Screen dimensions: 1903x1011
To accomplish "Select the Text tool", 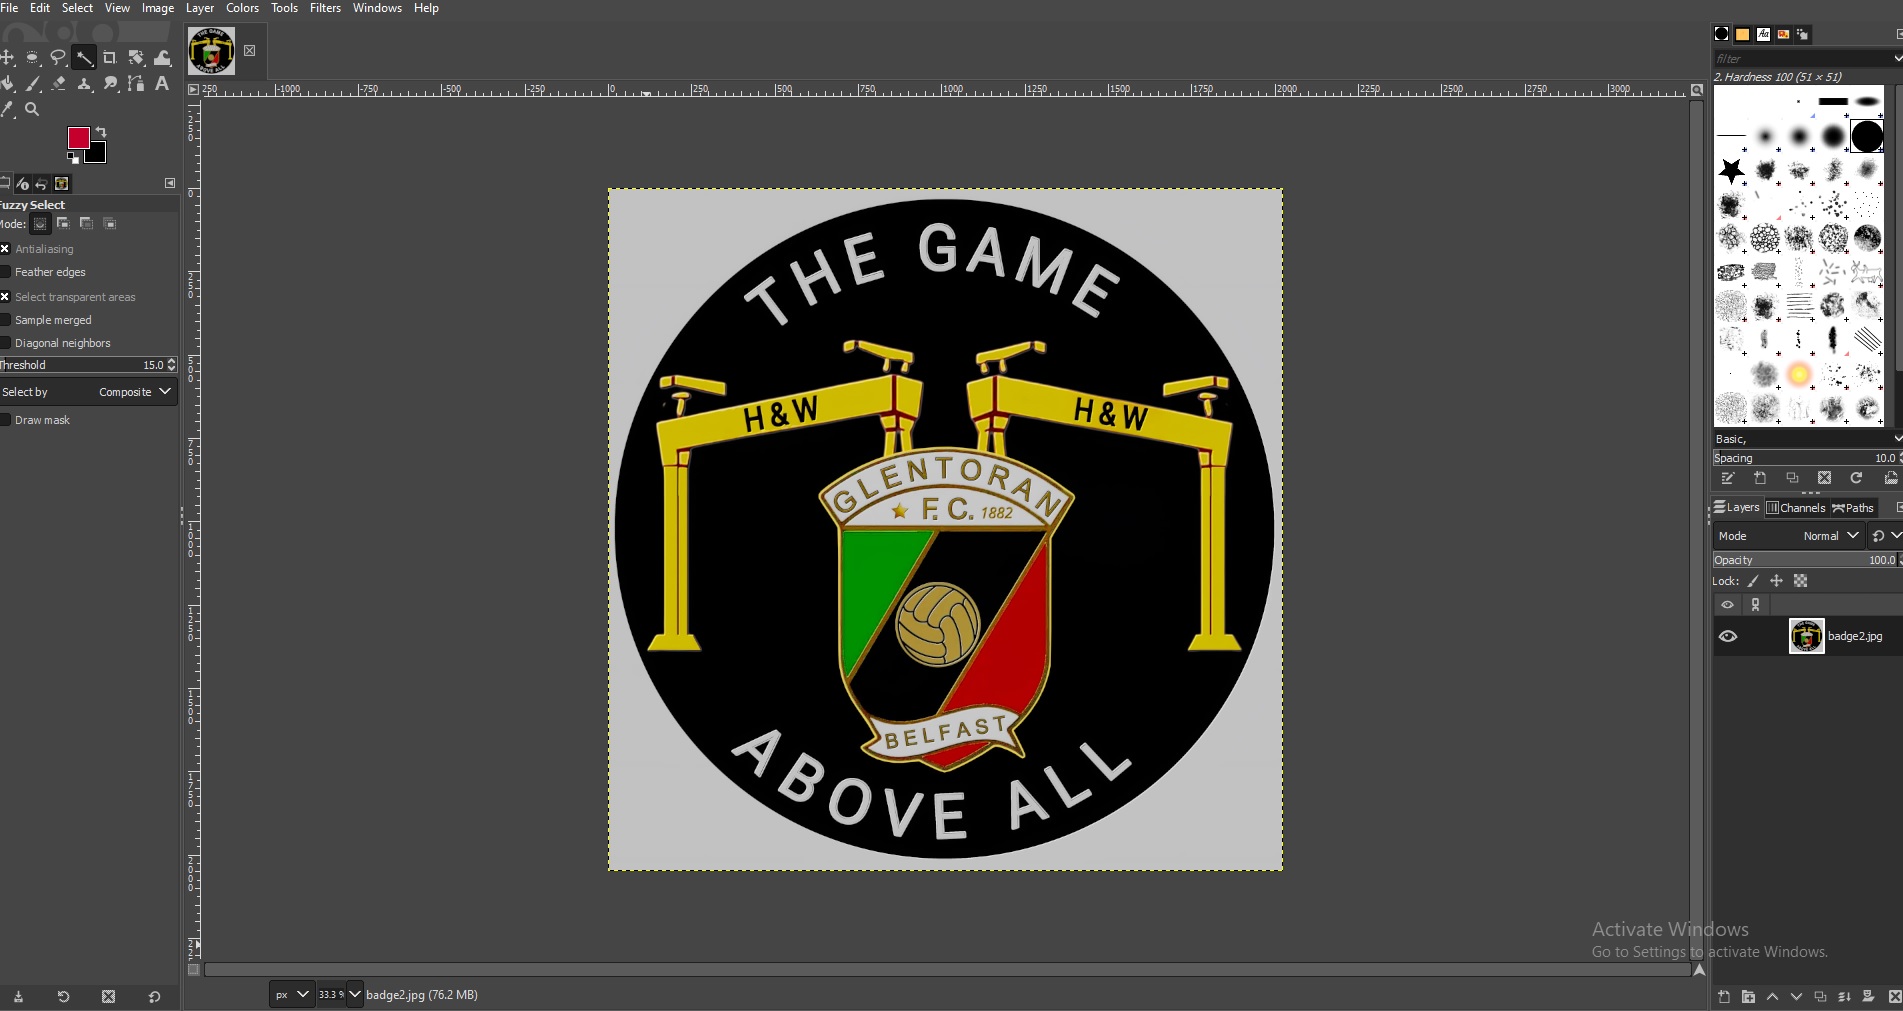I will tap(162, 84).
